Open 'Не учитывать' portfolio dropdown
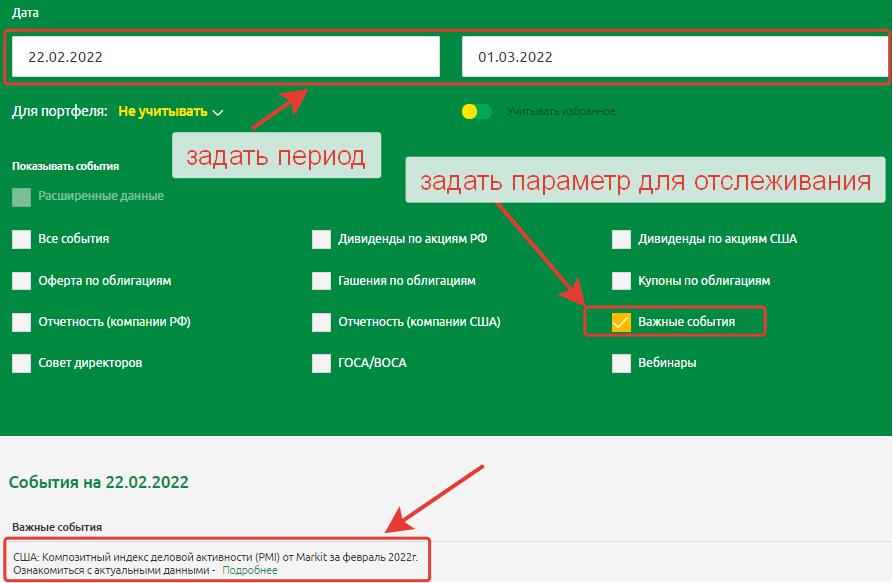 [162, 112]
